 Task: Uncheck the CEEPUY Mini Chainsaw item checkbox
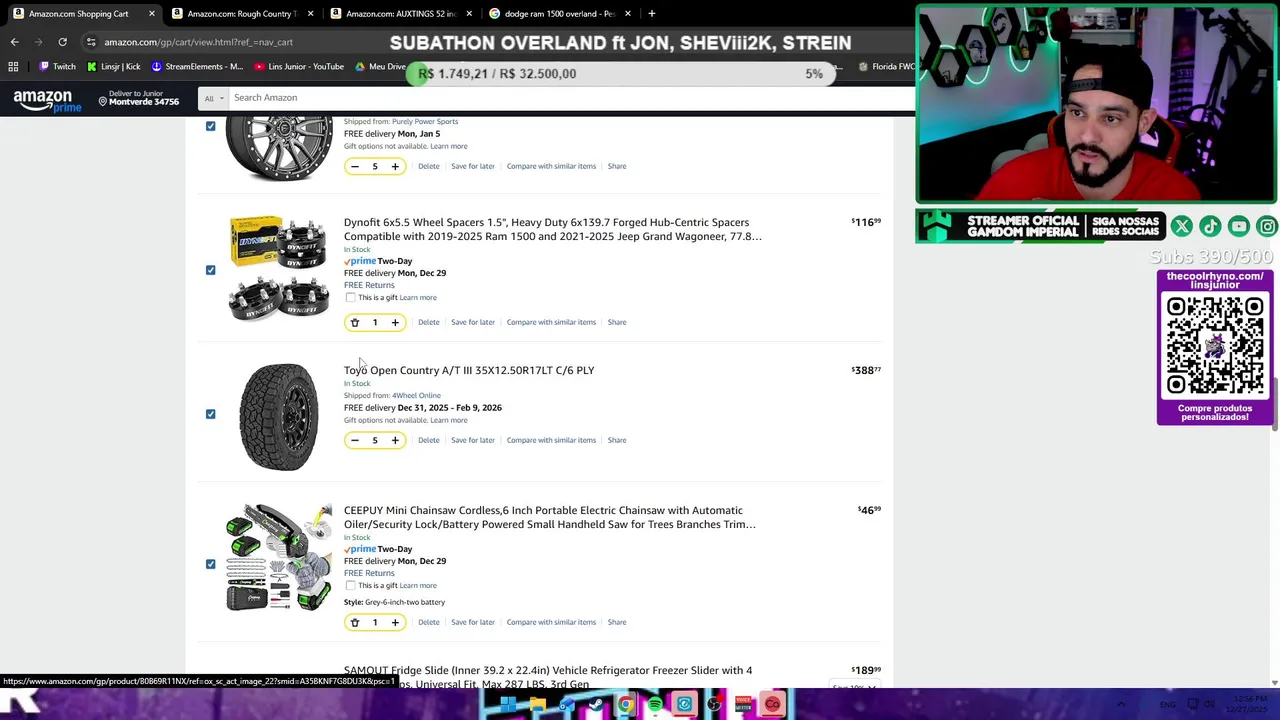click(210, 564)
